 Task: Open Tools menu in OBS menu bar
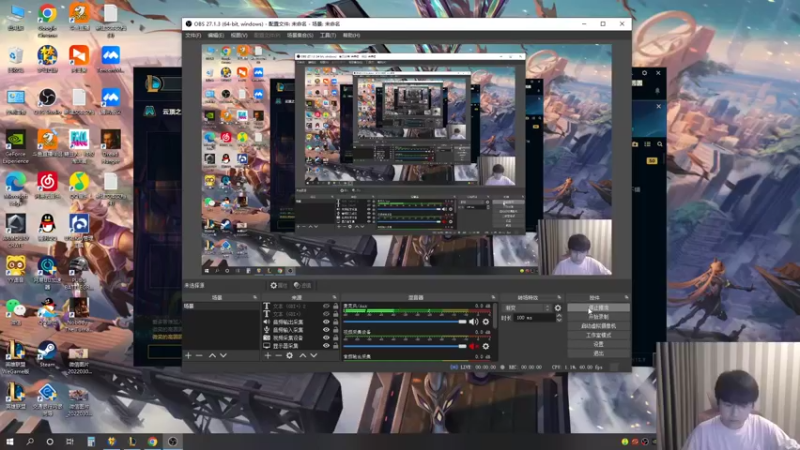pyautogui.click(x=328, y=35)
